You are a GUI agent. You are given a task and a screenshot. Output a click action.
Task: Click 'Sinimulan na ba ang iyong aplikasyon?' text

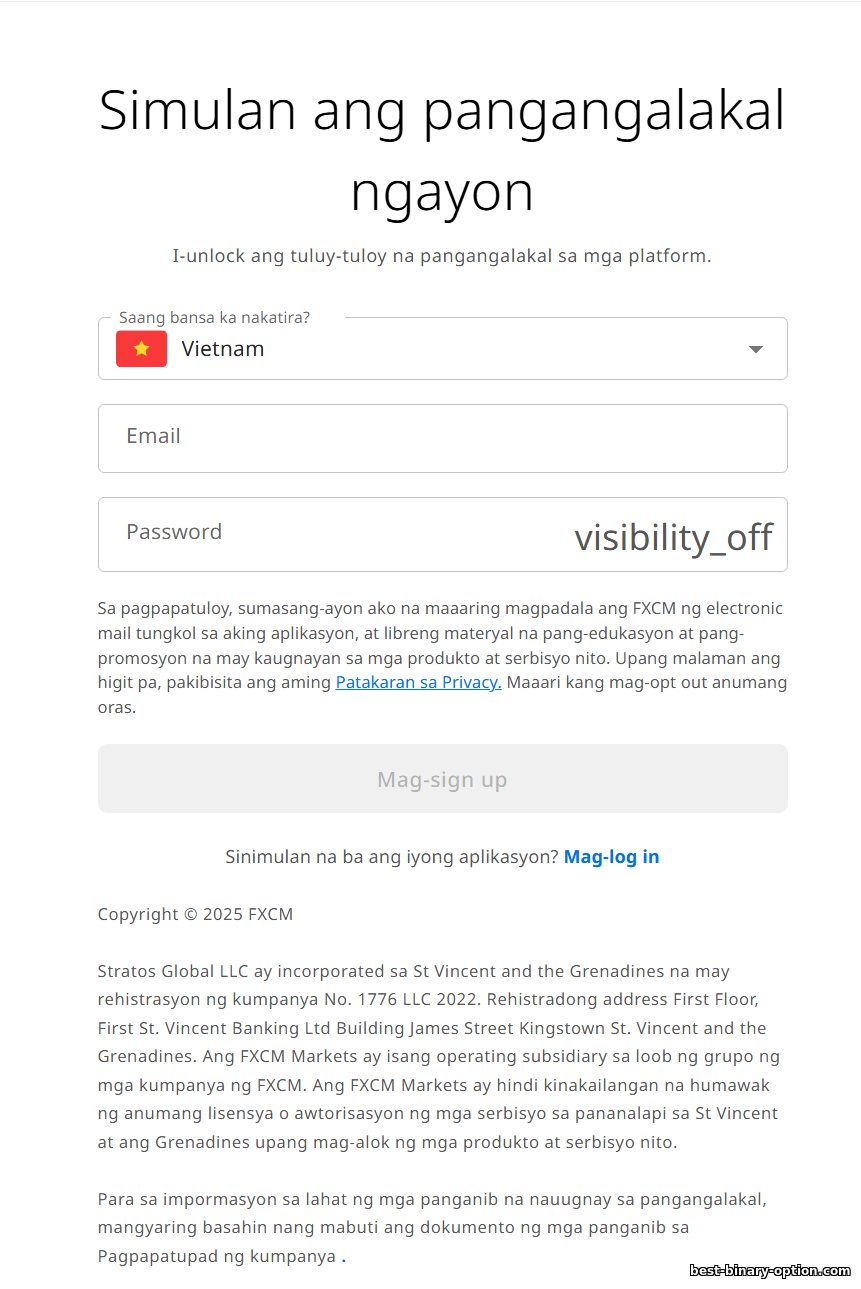391,857
